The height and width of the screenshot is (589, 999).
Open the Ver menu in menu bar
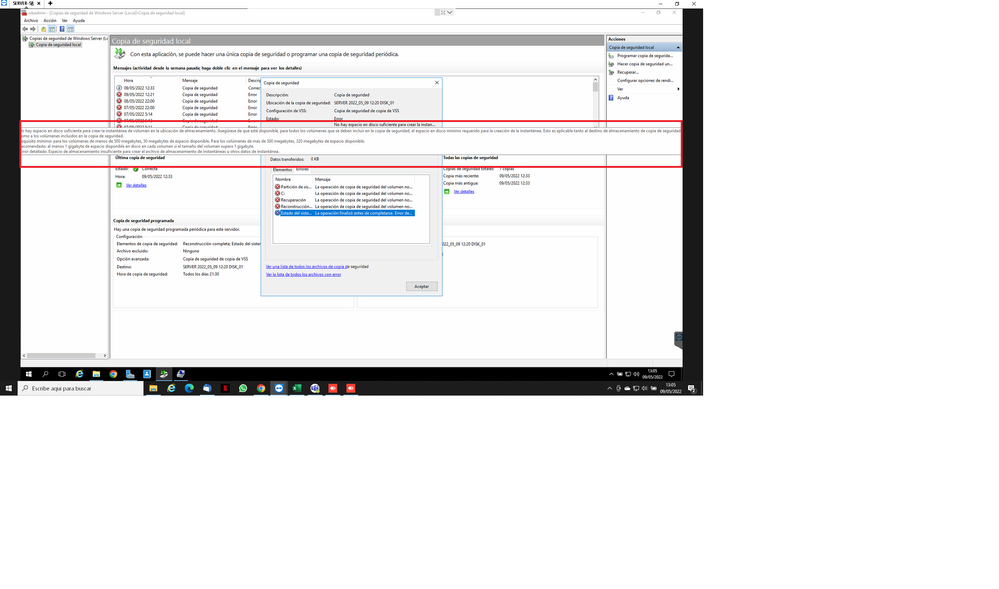64,20
